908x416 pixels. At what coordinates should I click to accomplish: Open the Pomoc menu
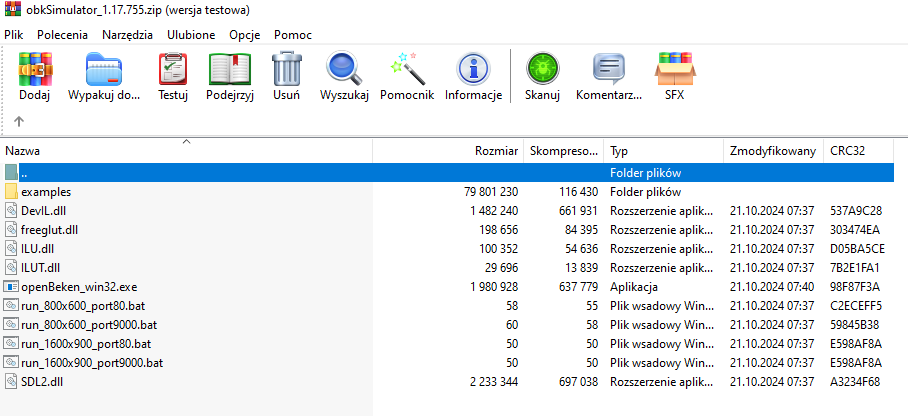click(x=293, y=35)
